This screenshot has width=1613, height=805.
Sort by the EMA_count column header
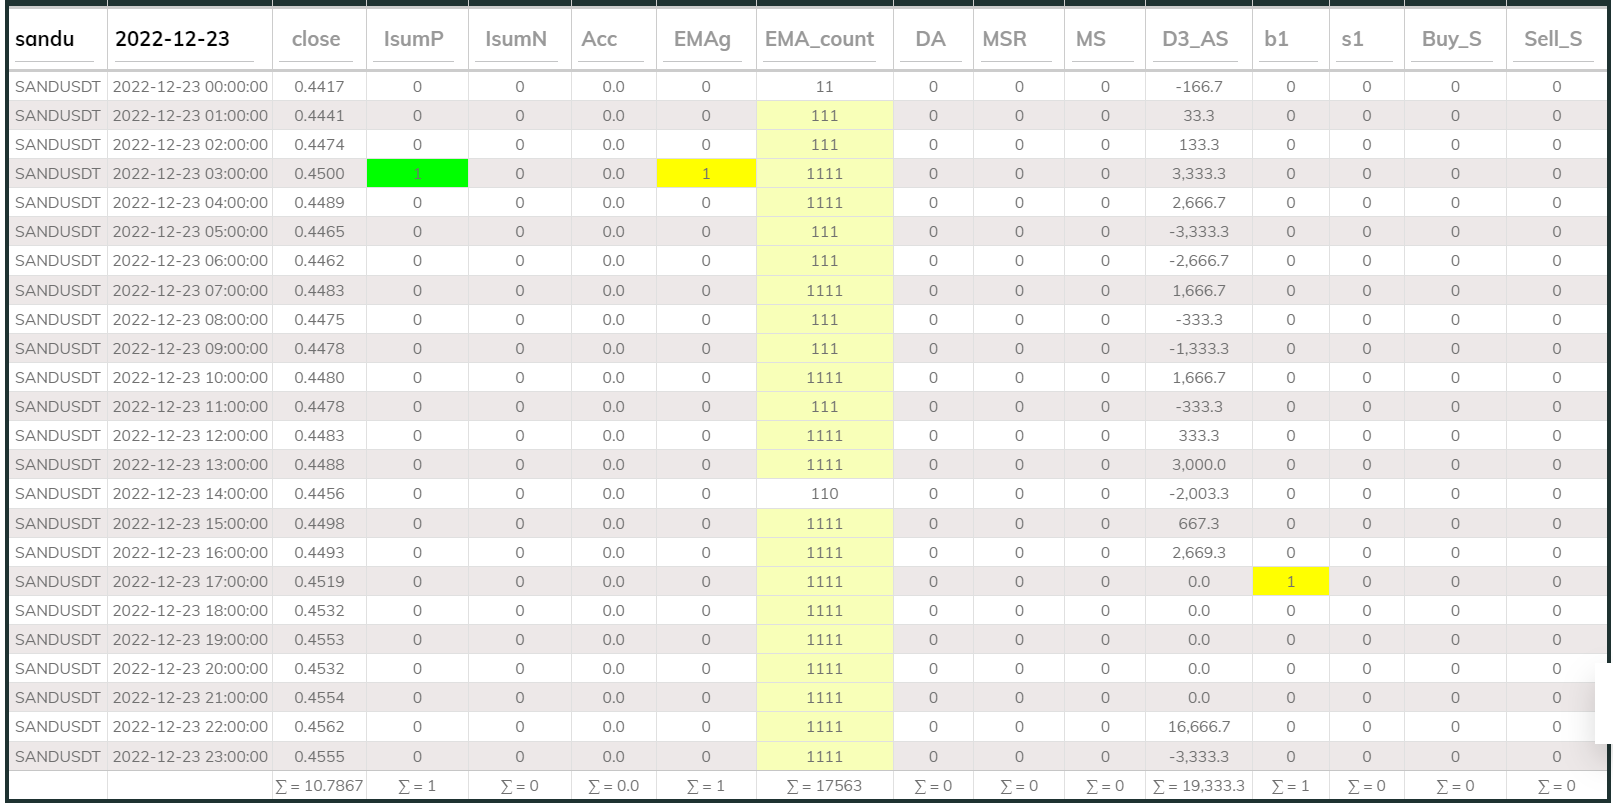point(820,39)
